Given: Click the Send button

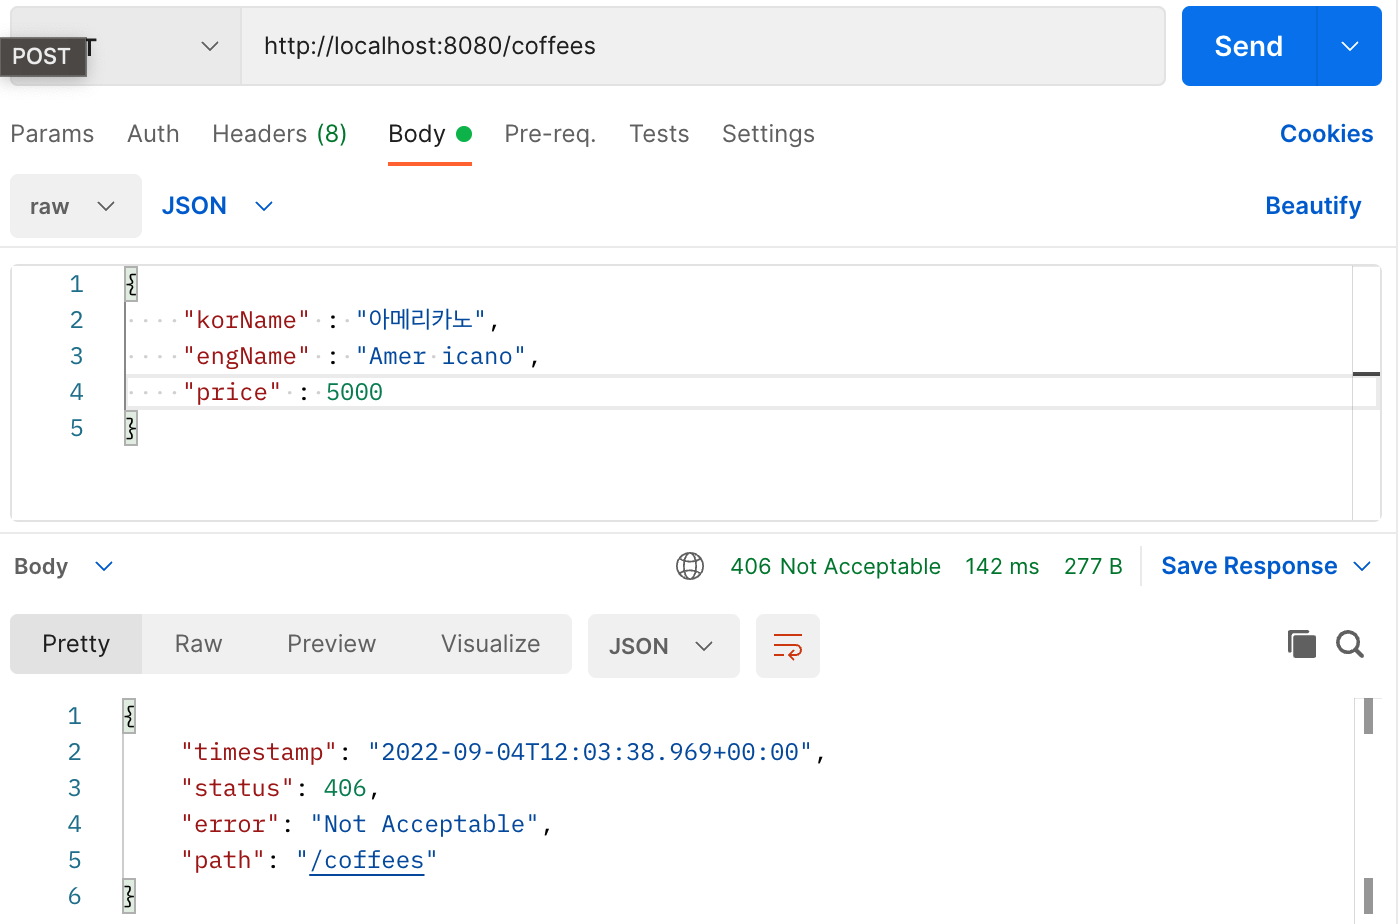Looking at the screenshot, I should click(1249, 46).
